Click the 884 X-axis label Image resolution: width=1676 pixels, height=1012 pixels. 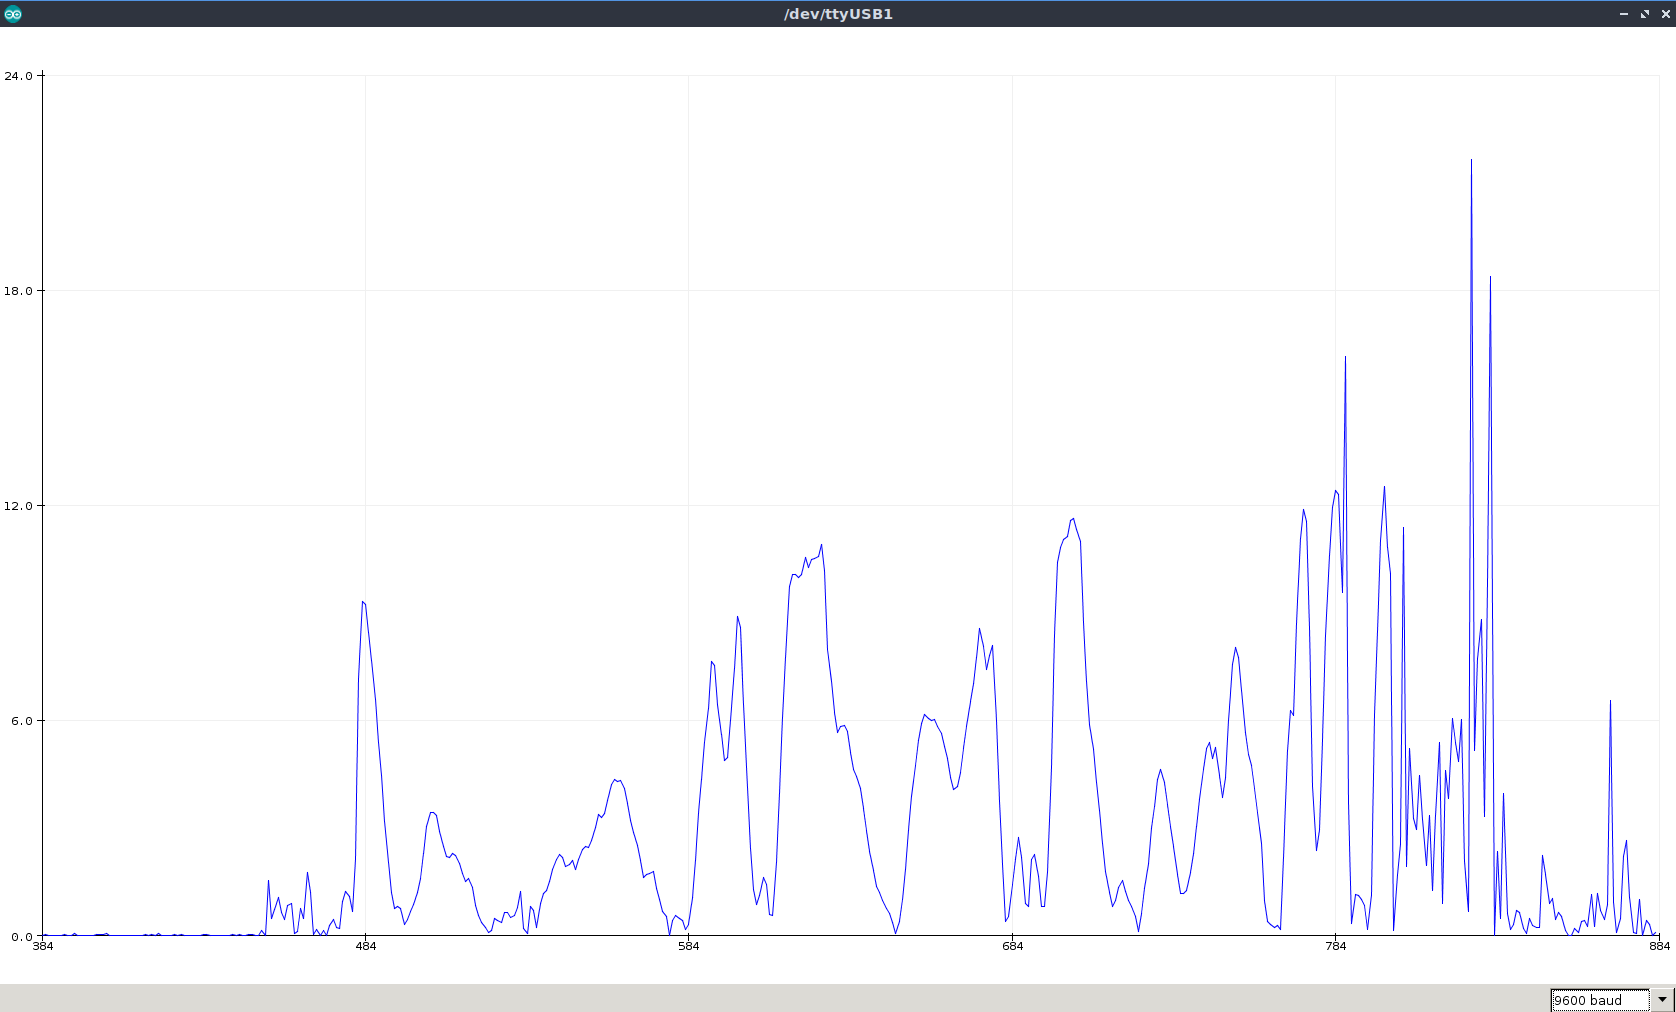[x=1660, y=946]
